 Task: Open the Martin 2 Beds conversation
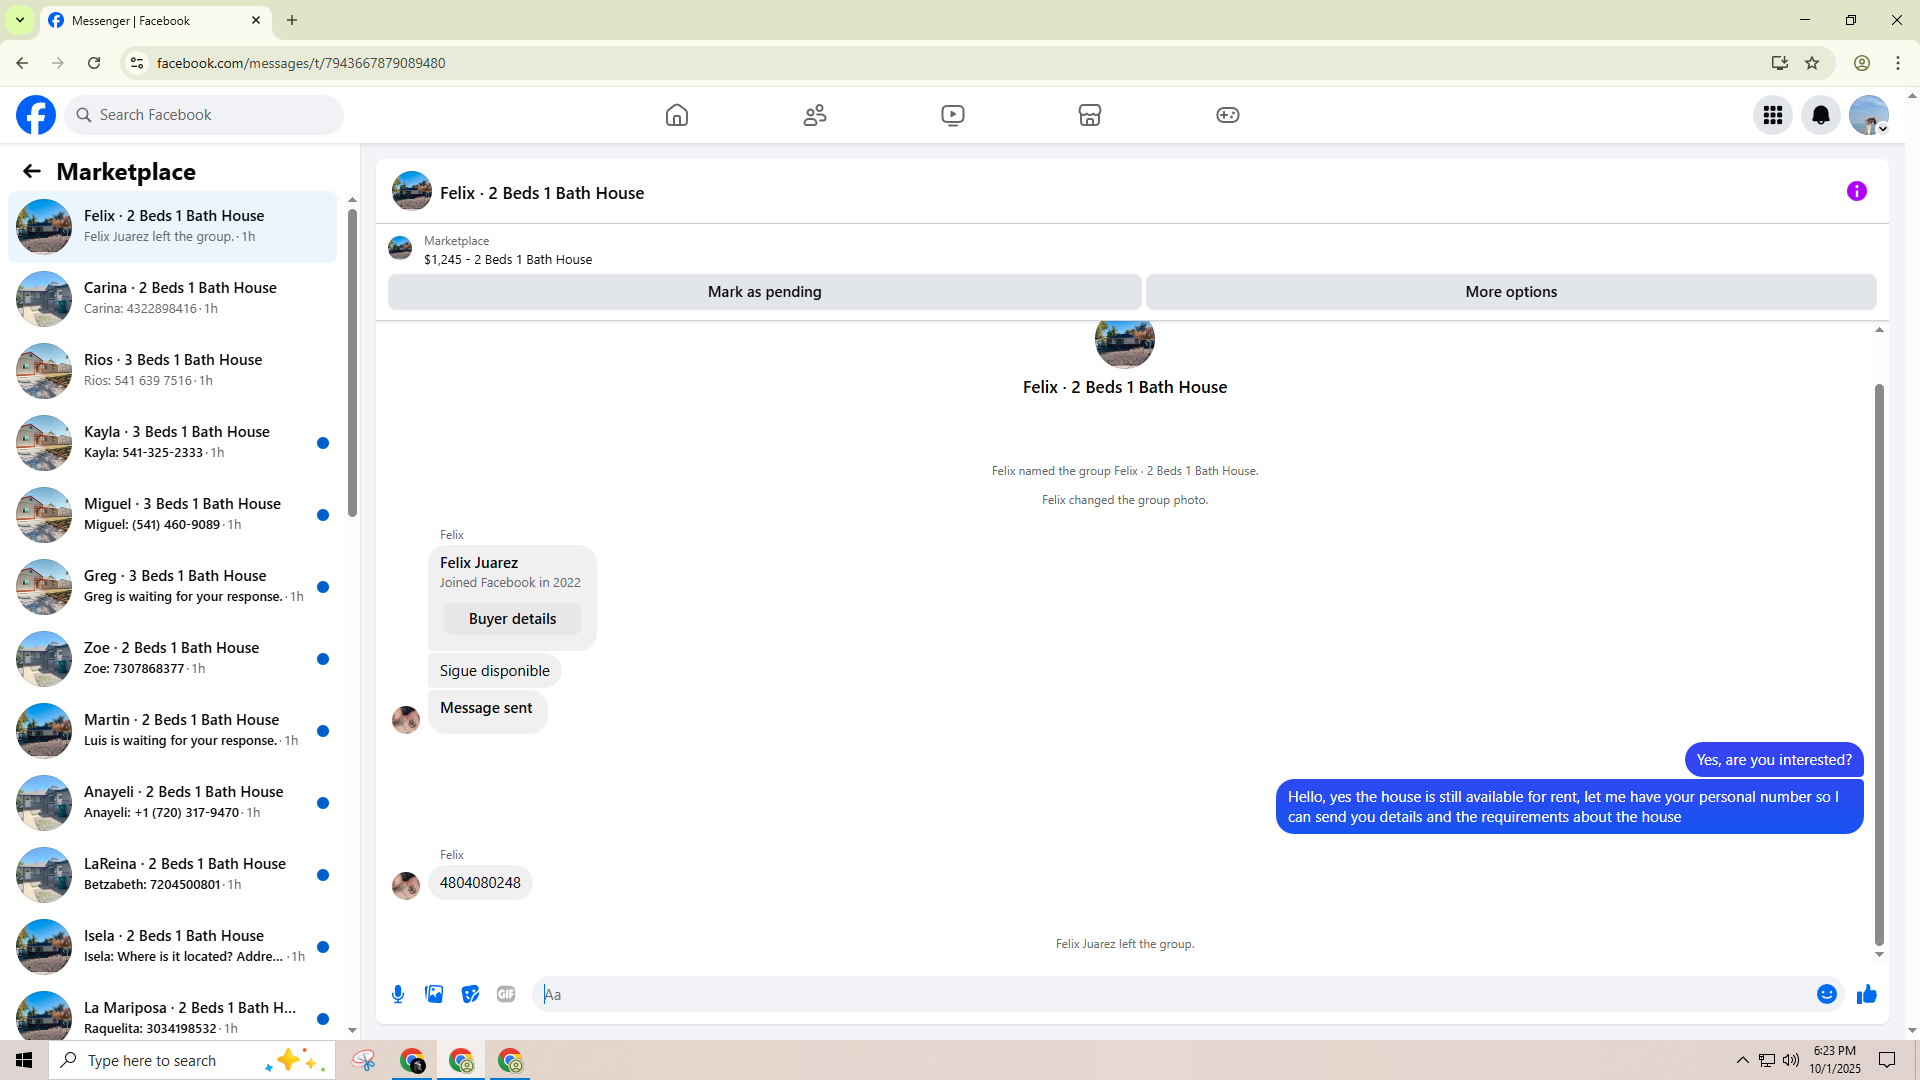point(173,731)
